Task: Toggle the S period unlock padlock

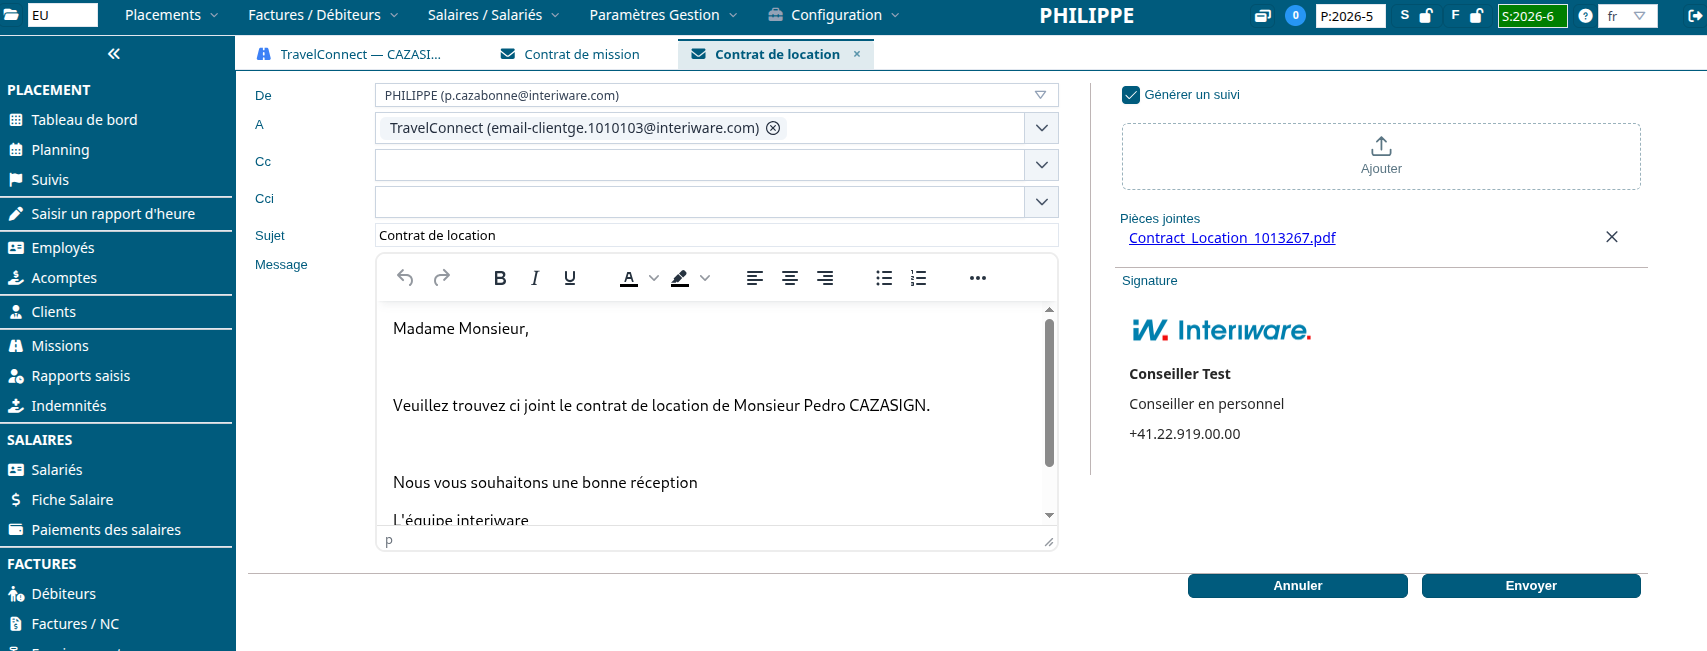Action: 1427,15
